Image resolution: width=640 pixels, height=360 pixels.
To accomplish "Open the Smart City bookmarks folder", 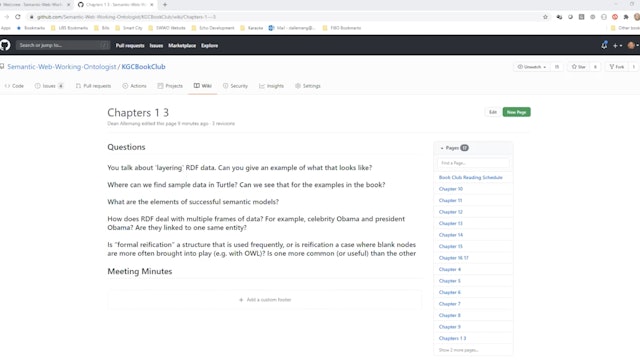I will click(129, 28).
